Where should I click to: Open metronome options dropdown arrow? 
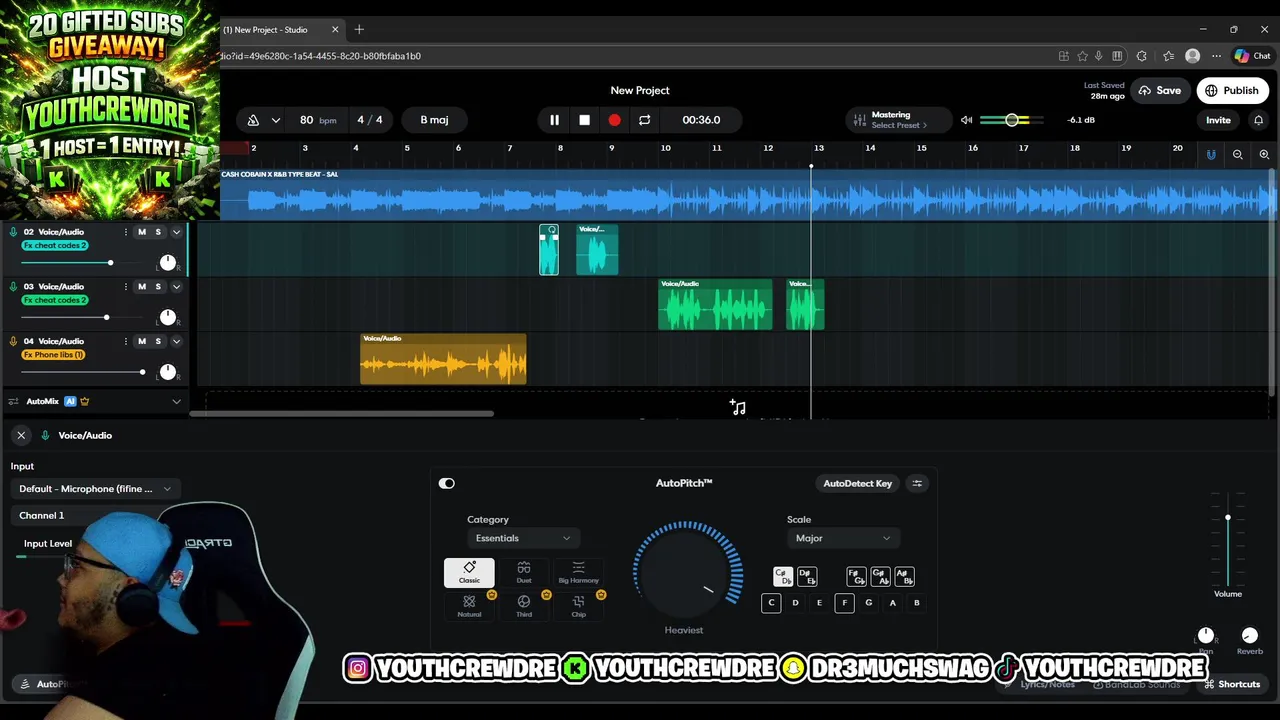[x=275, y=120]
